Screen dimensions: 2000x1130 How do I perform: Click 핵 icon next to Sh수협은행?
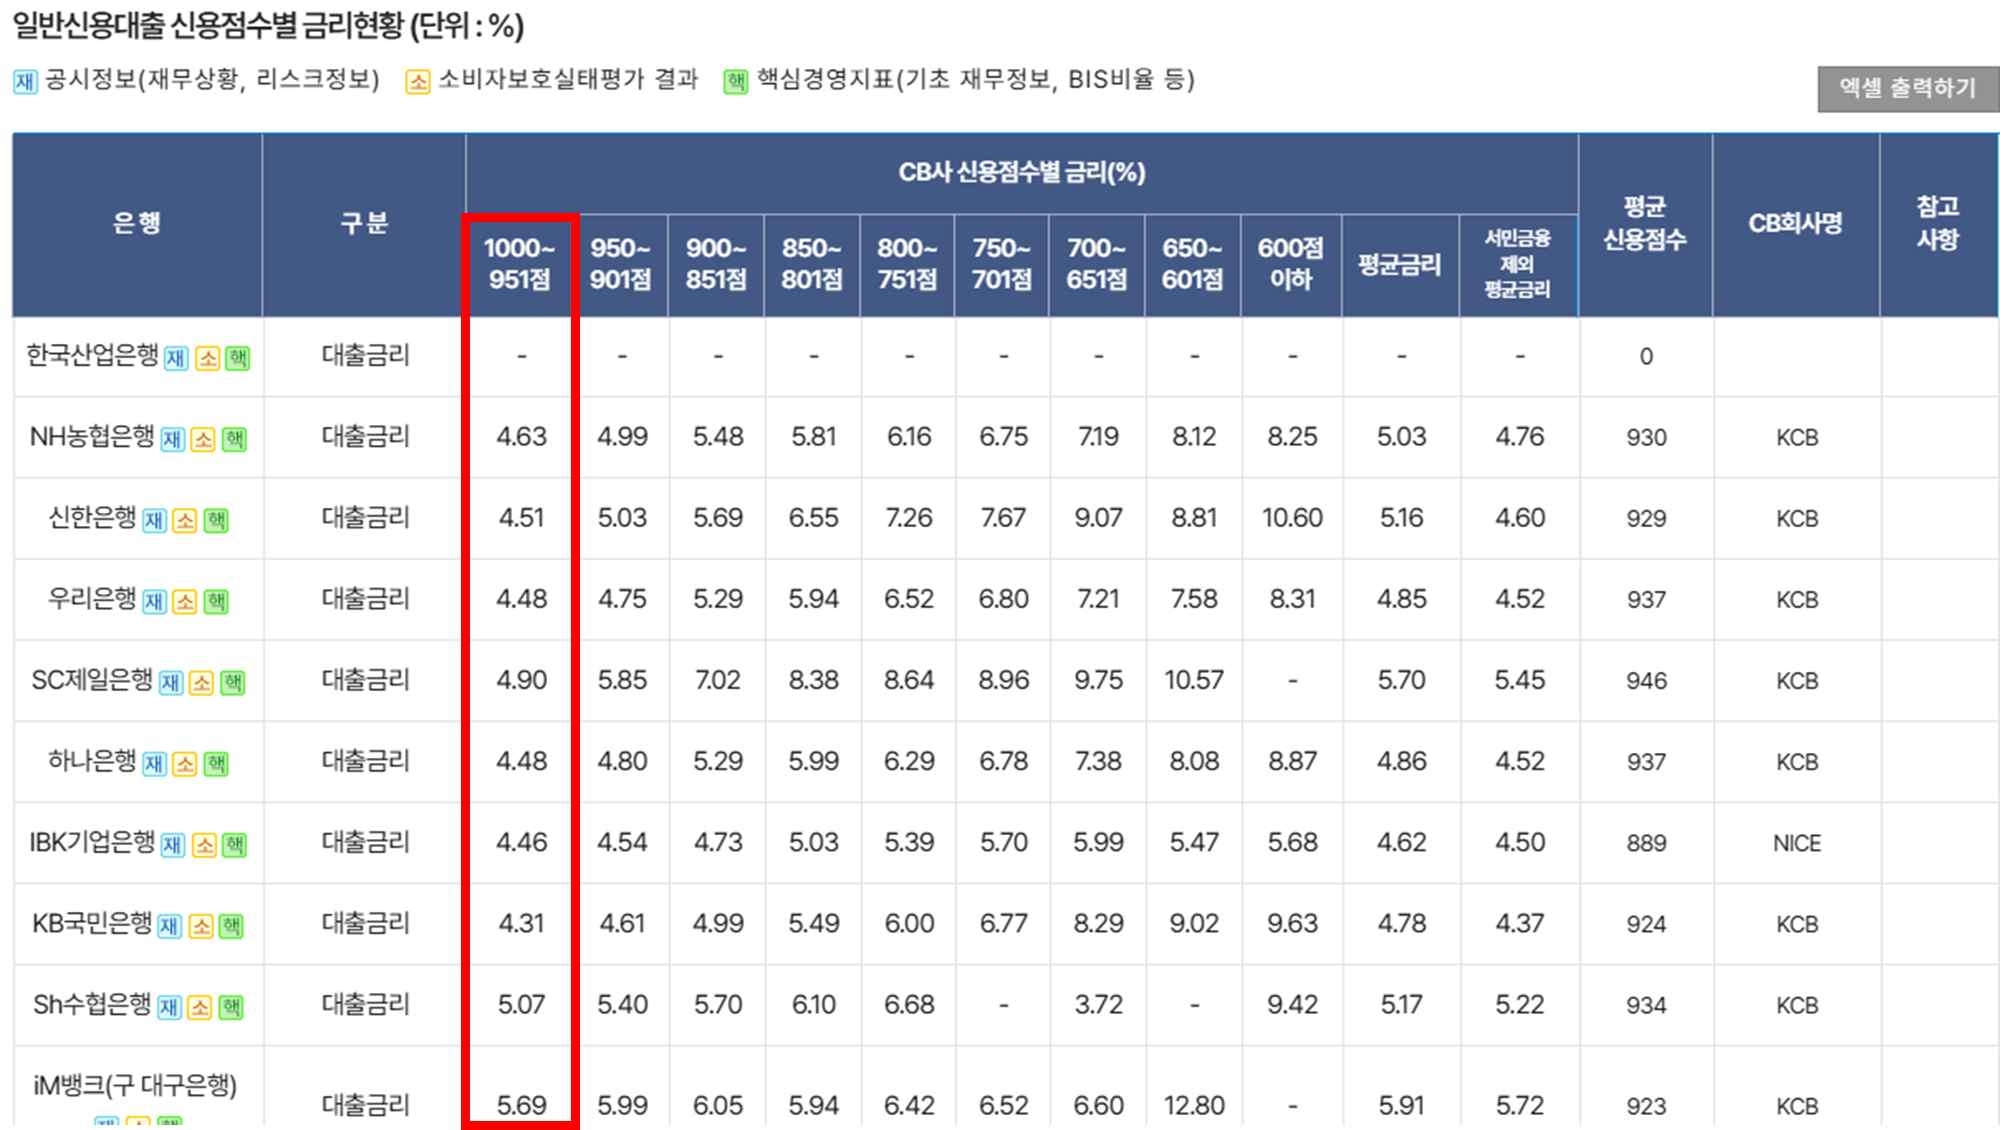point(232,1007)
